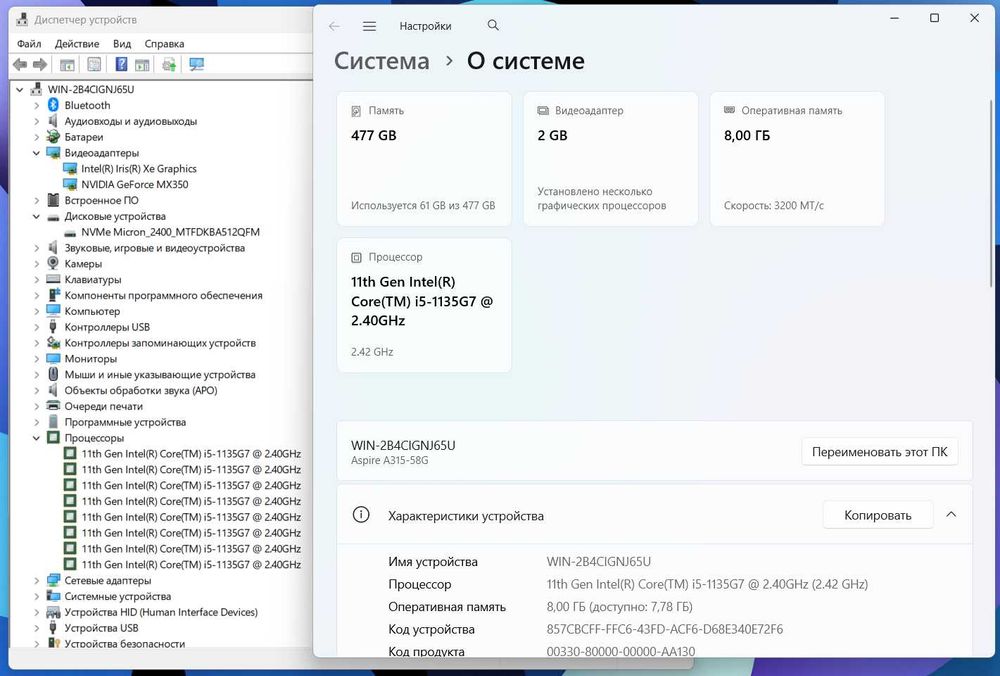Click the Back arrow in Device Manager toolbar

tap(20, 64)
